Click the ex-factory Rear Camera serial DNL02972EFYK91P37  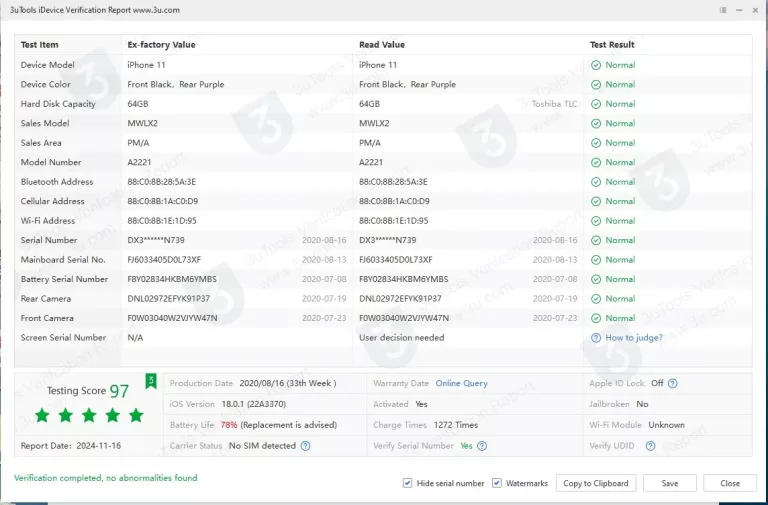tap(168, 299)
